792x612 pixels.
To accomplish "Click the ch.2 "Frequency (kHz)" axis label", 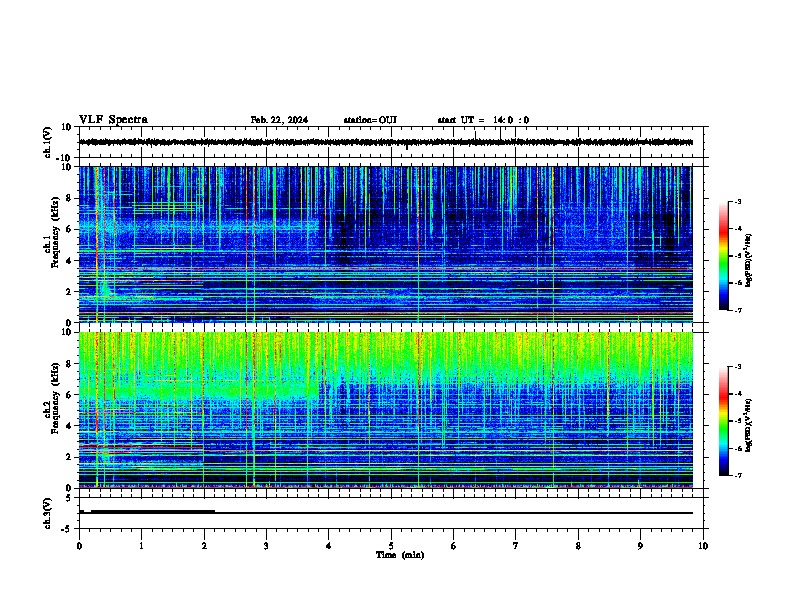I will click(x=56, y=398).
